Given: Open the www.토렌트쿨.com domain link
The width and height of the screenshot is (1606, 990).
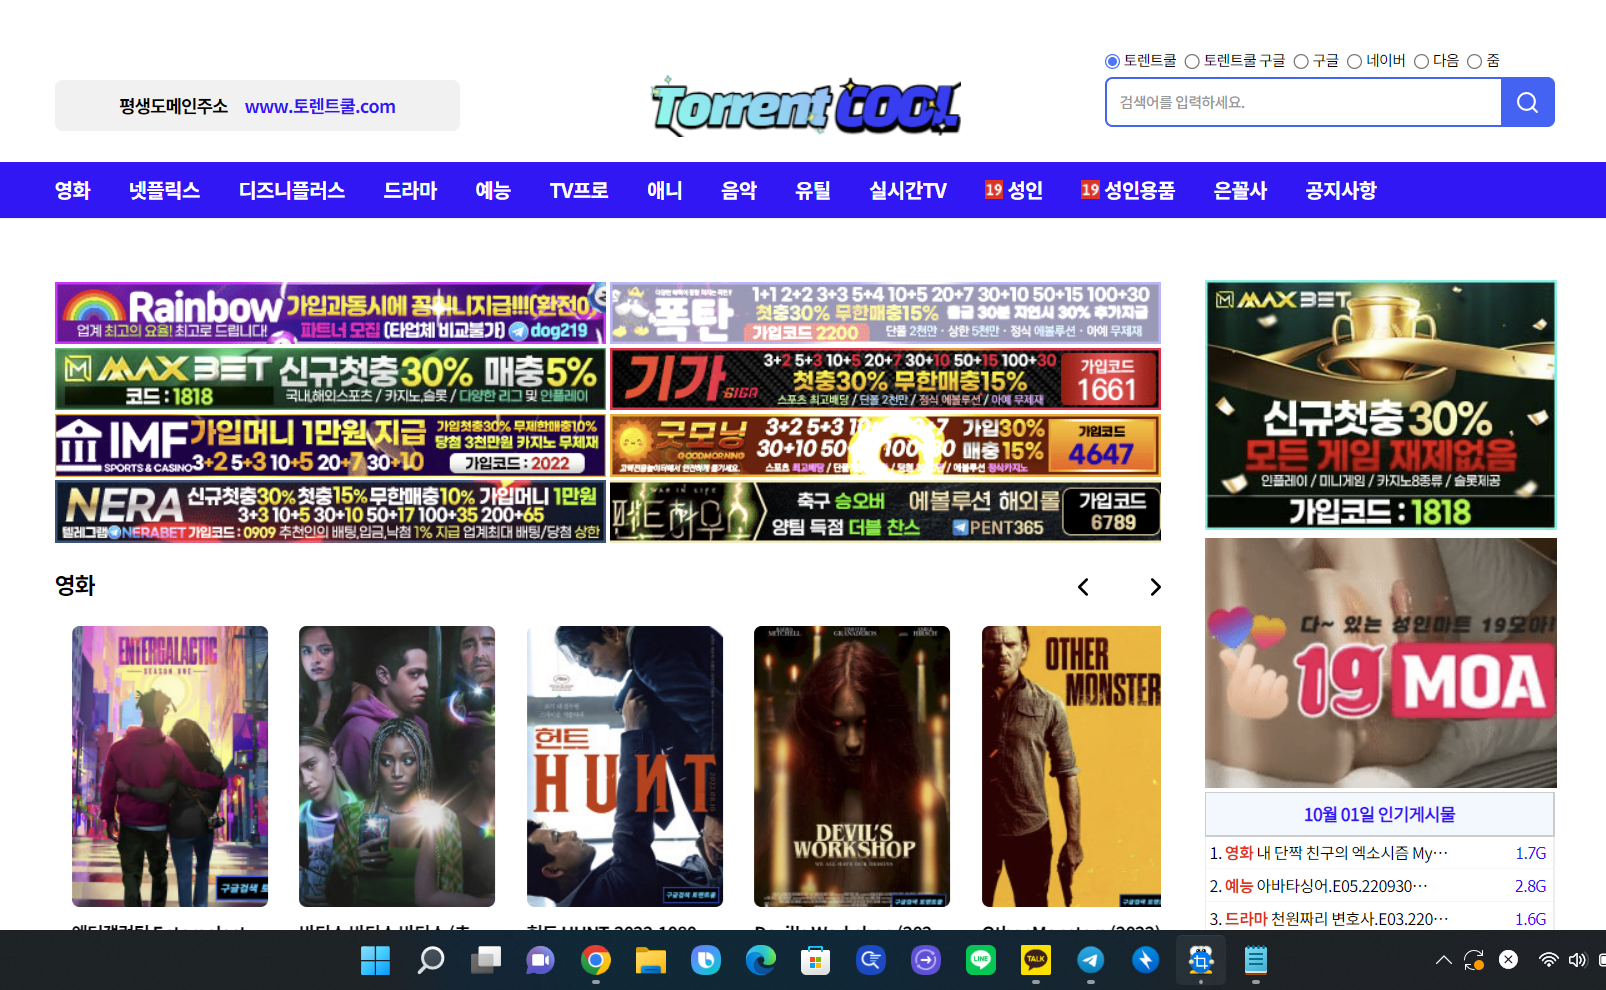Looking at the screenshot, I should [320, 106].
